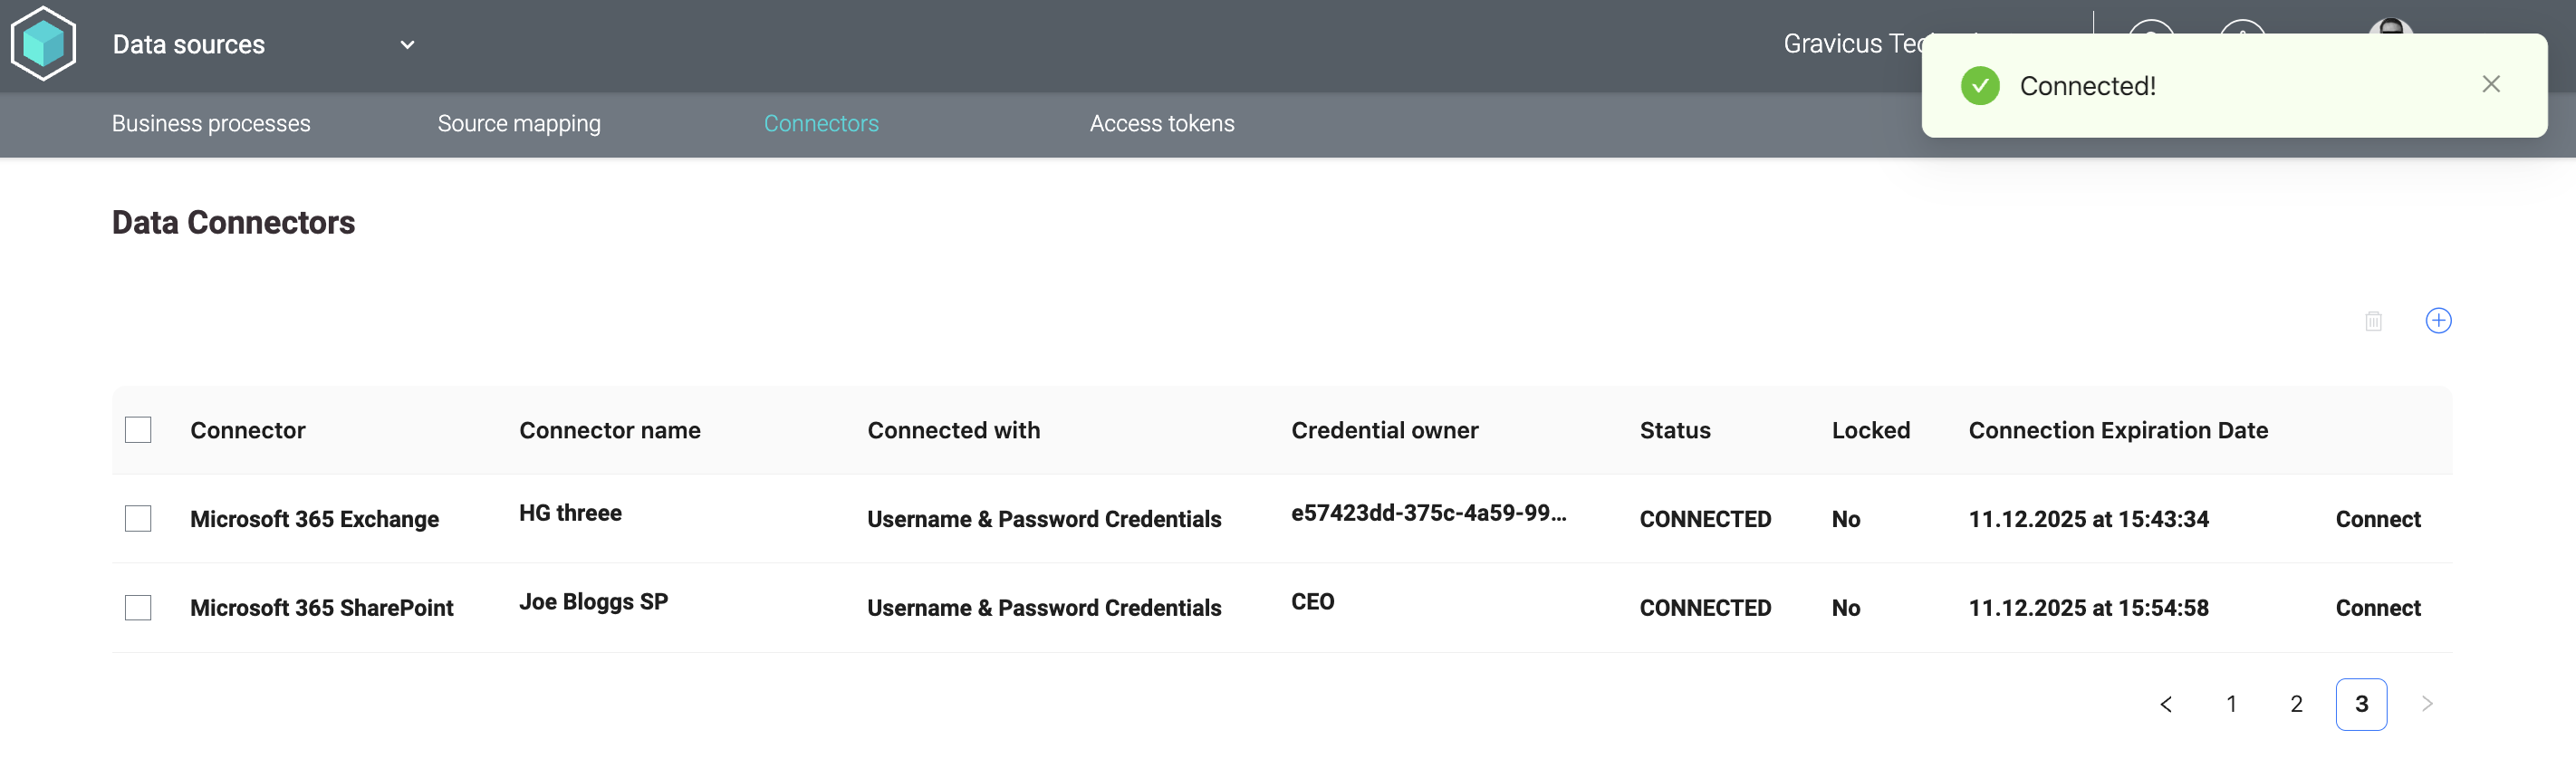2576x768 pixels.
Task: Dismiss the Connected notification
Action: tap(2490, 84)
